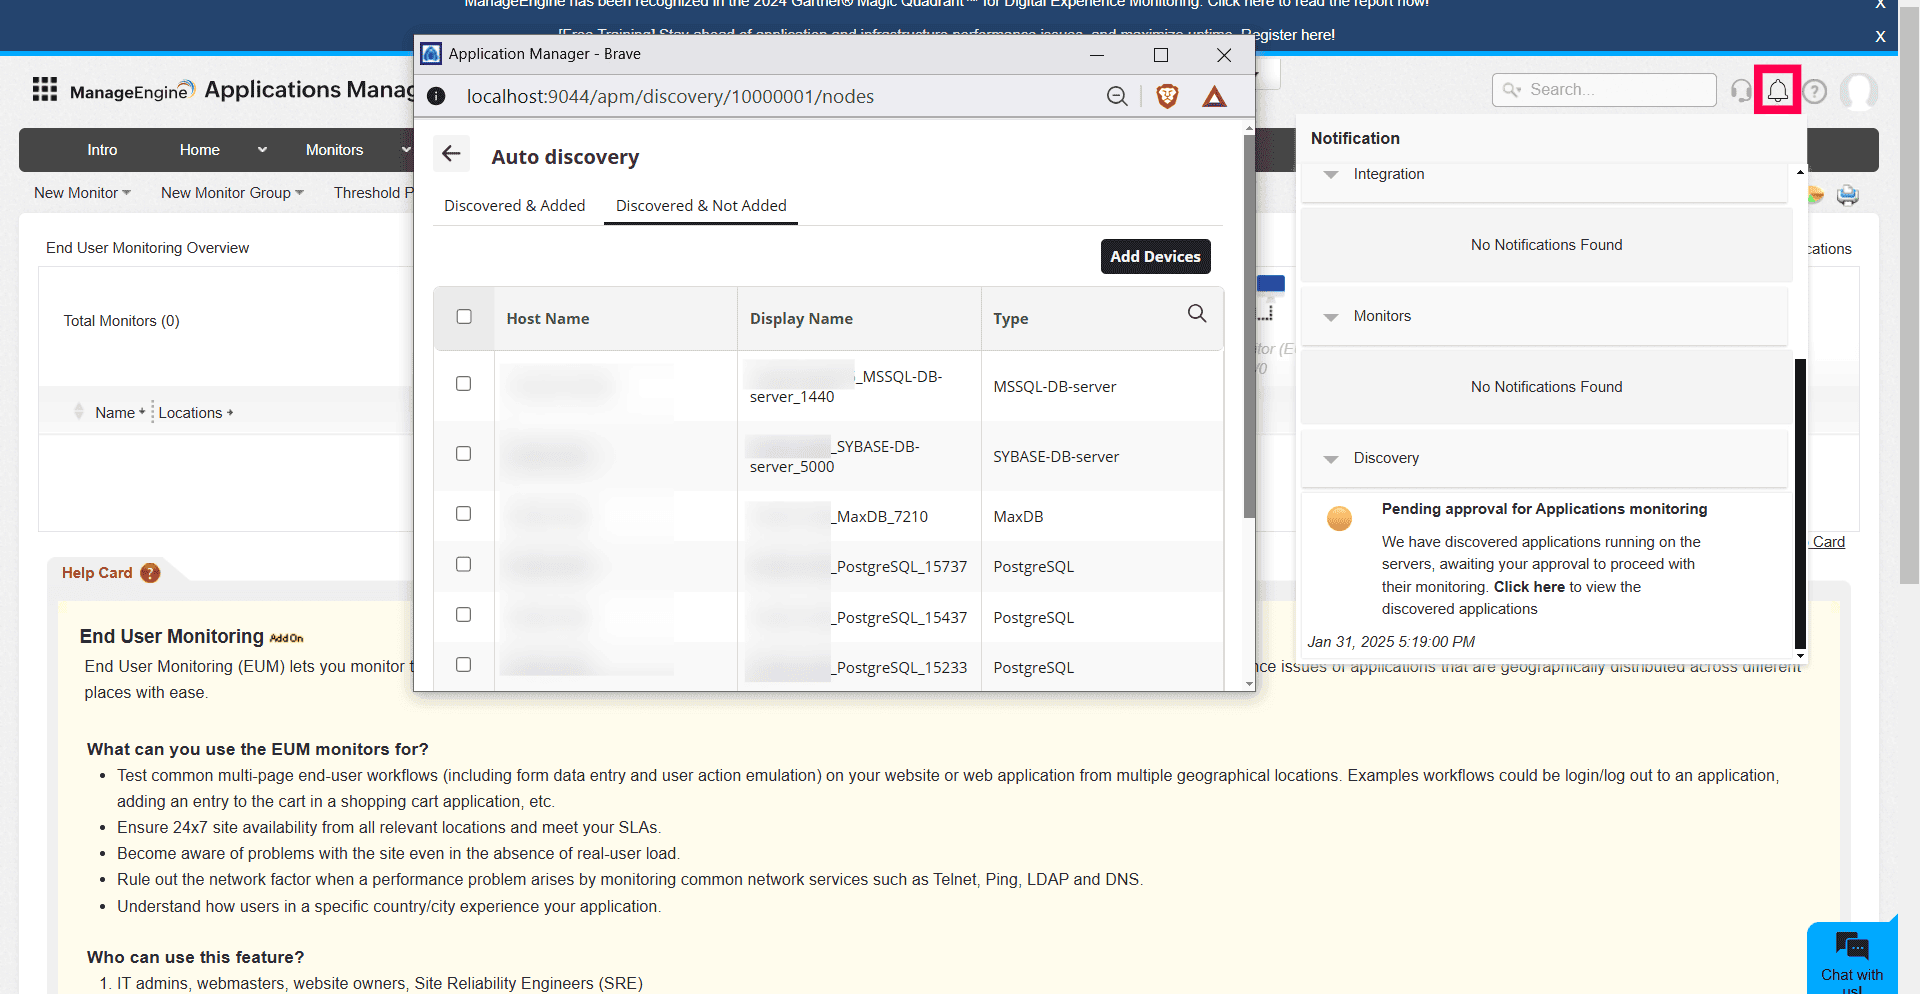Viewport: 1920px width, 994px height.
Task: Click the Add Devices button
Action: click(x=1155, y=256)
